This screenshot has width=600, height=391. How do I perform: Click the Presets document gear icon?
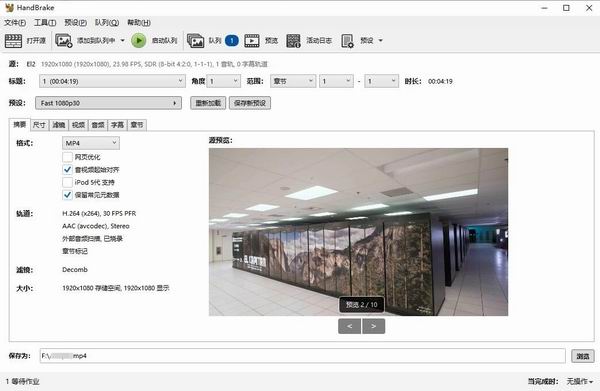point(347,41)
